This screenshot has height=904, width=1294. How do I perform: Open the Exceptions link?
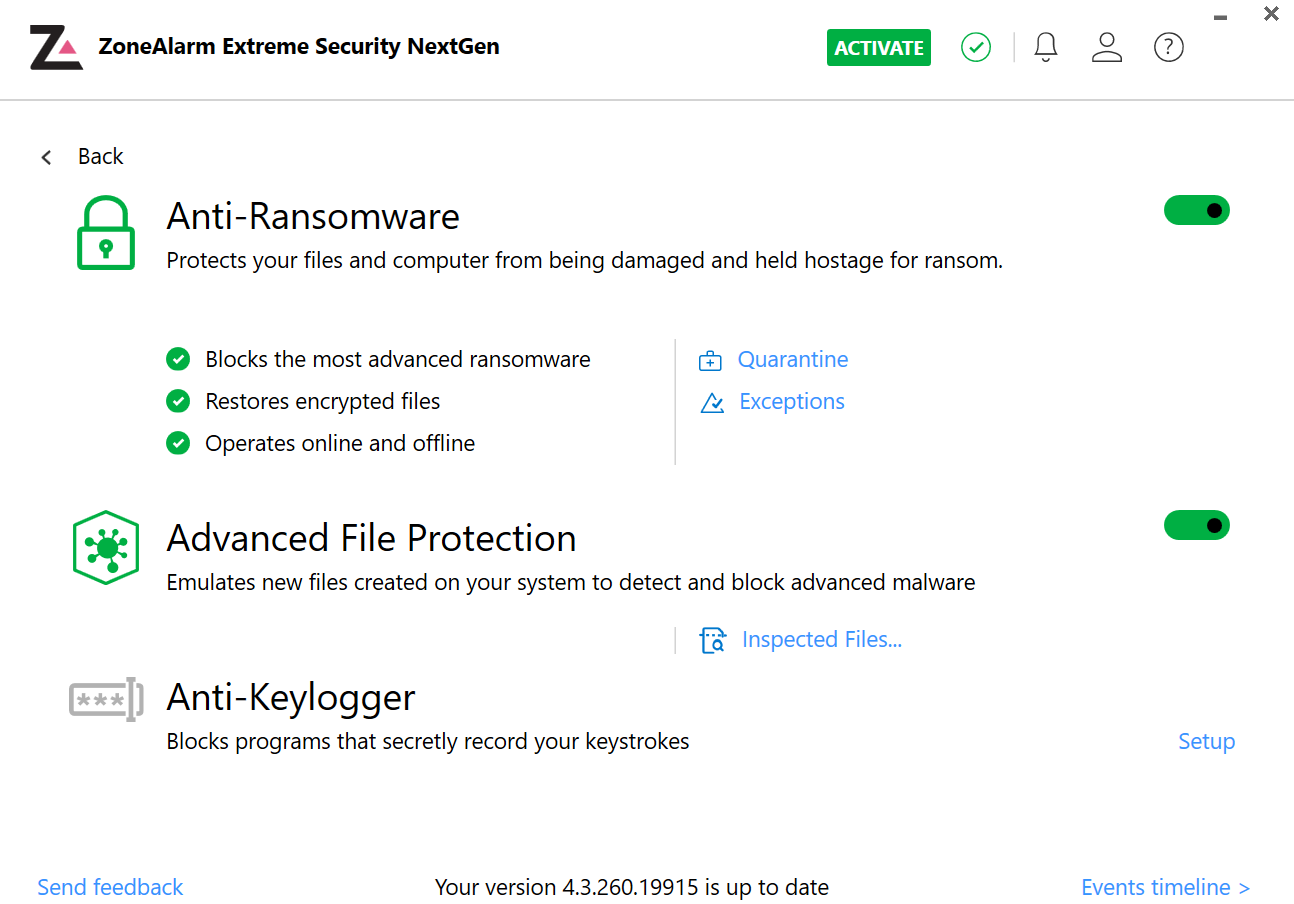pyautogui.click(x=792, y=402)
